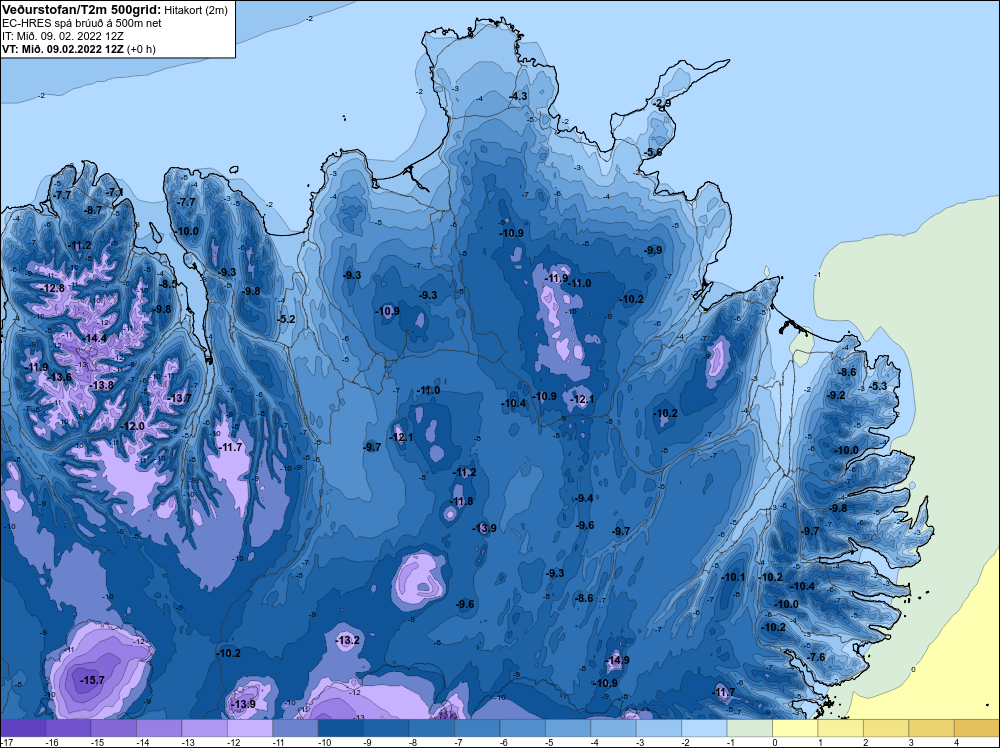
Task: Select the -2.9 reading in the northeast
Action: coord(663,103)
